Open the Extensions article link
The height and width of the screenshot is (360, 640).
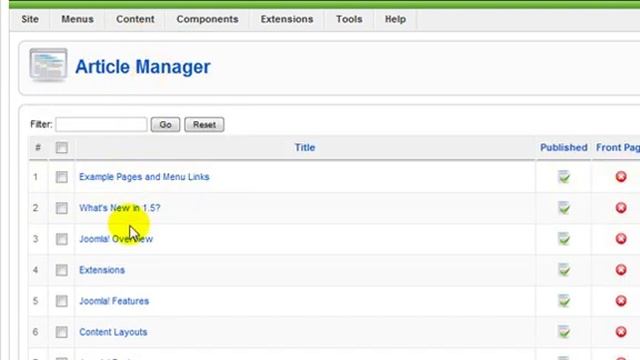[102, 270]
